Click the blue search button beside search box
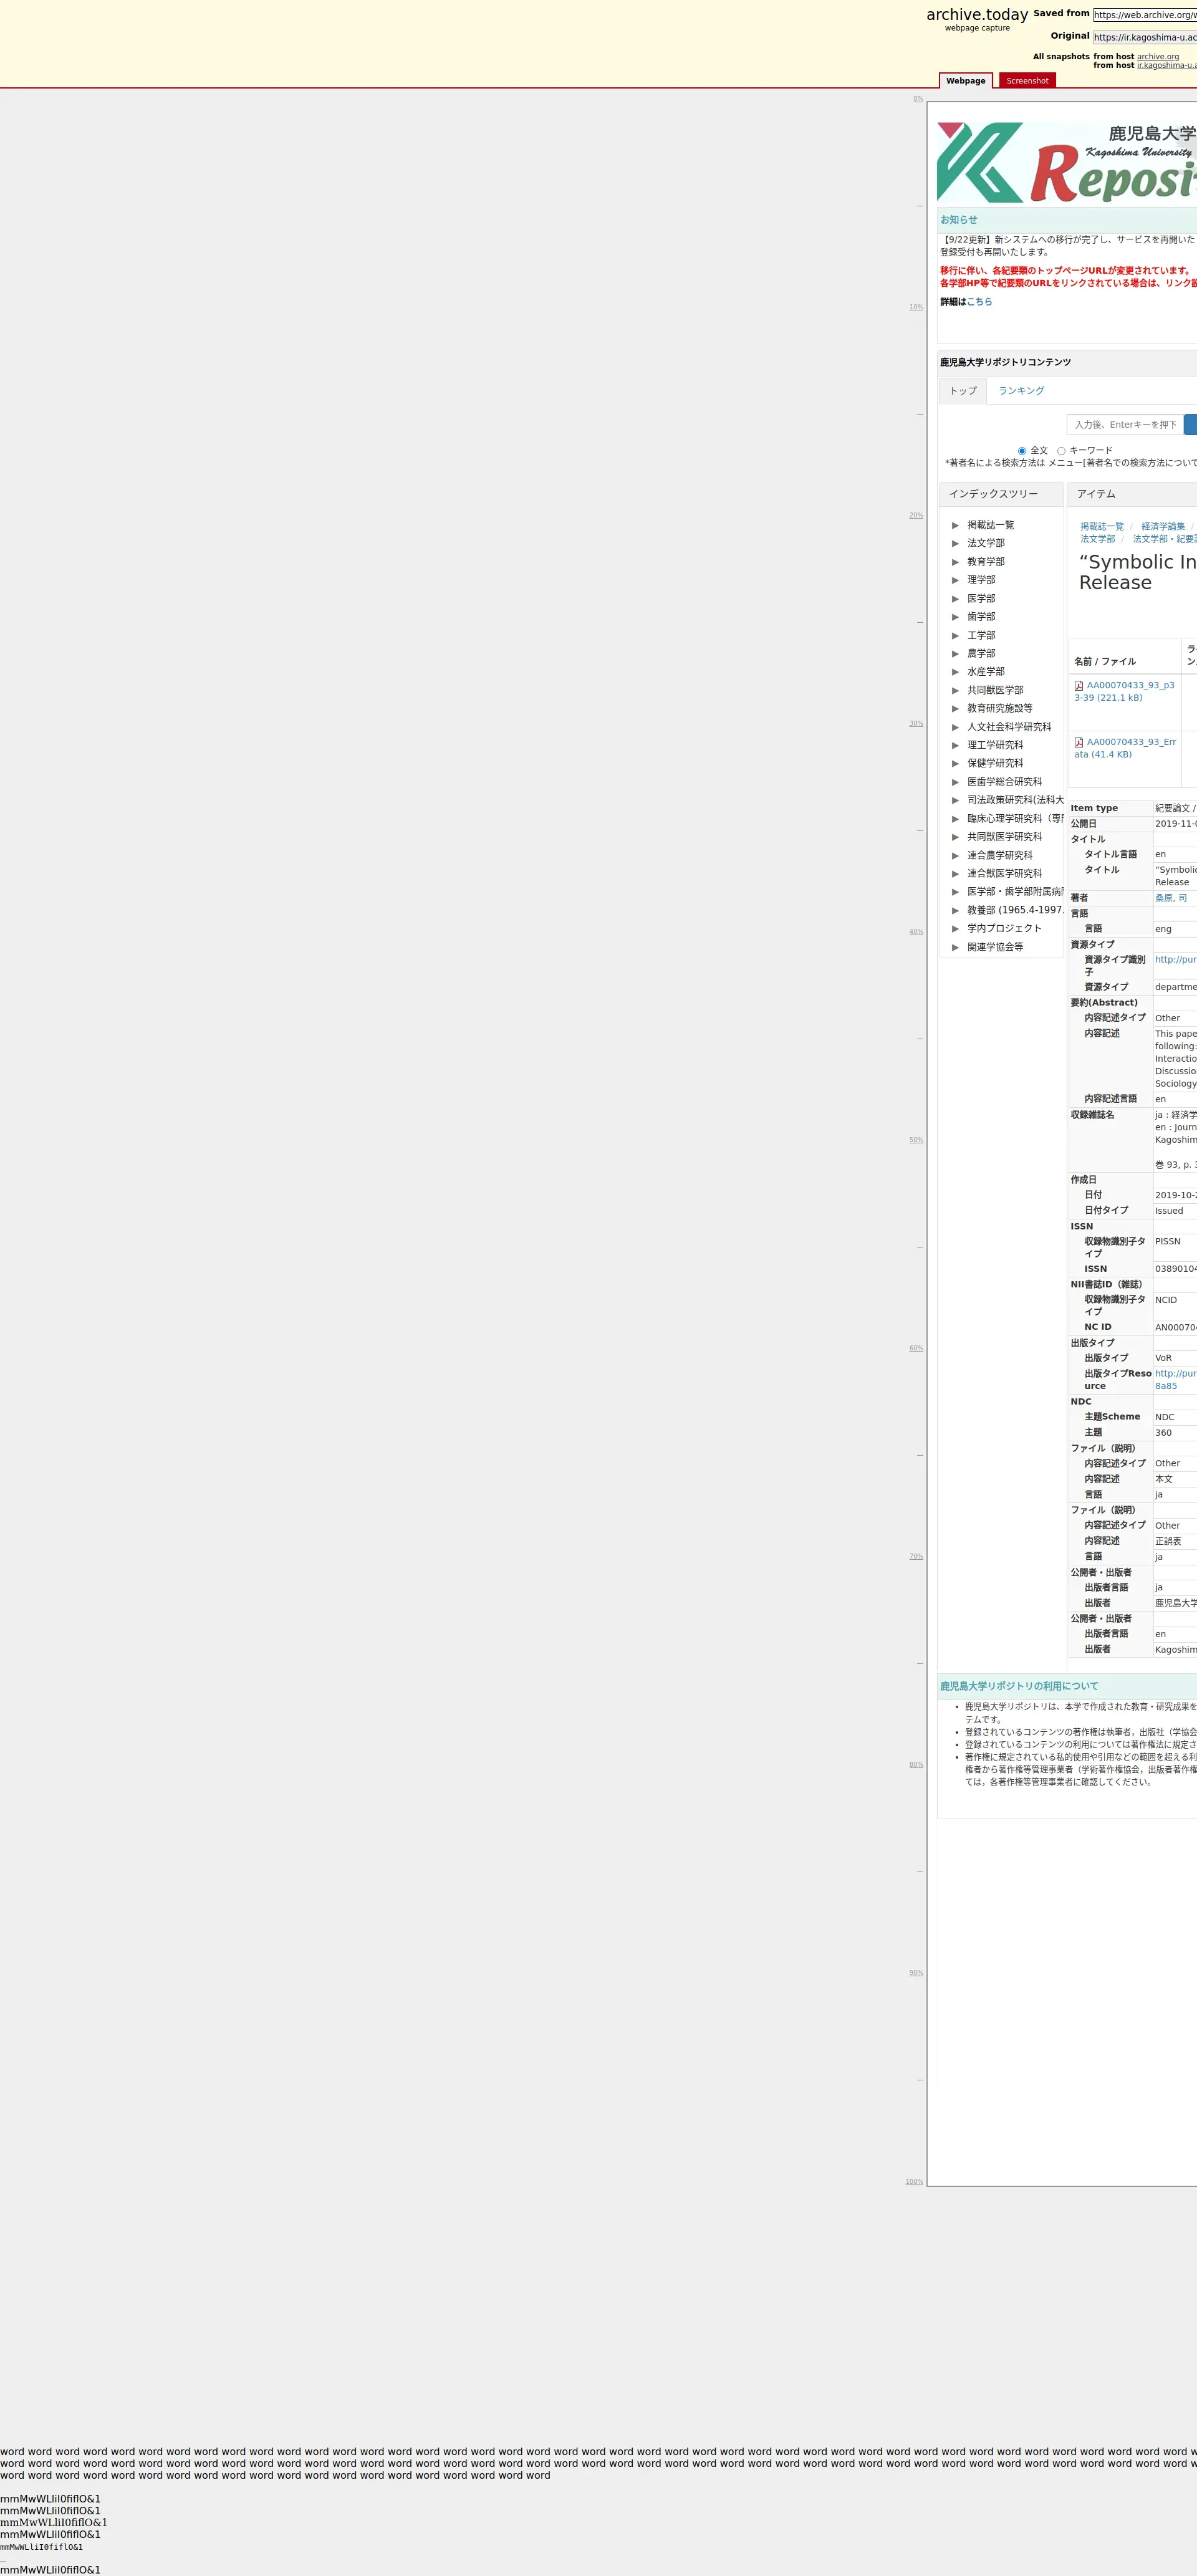The width and height of the screenshot is (1197, 2576). tap(1190, 425)
